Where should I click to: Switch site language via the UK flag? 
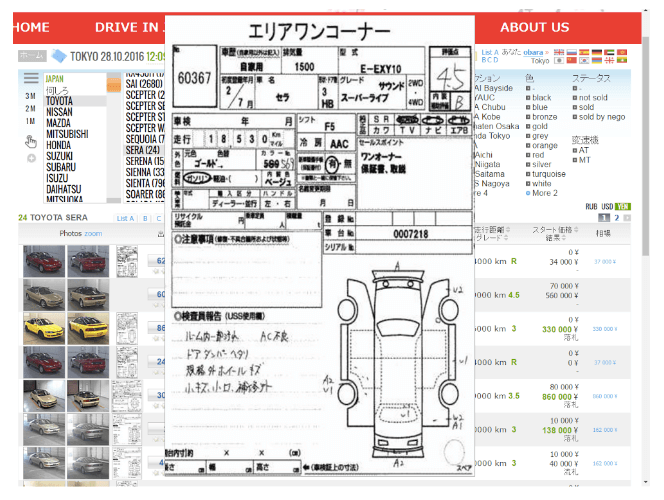pos(559,52)
